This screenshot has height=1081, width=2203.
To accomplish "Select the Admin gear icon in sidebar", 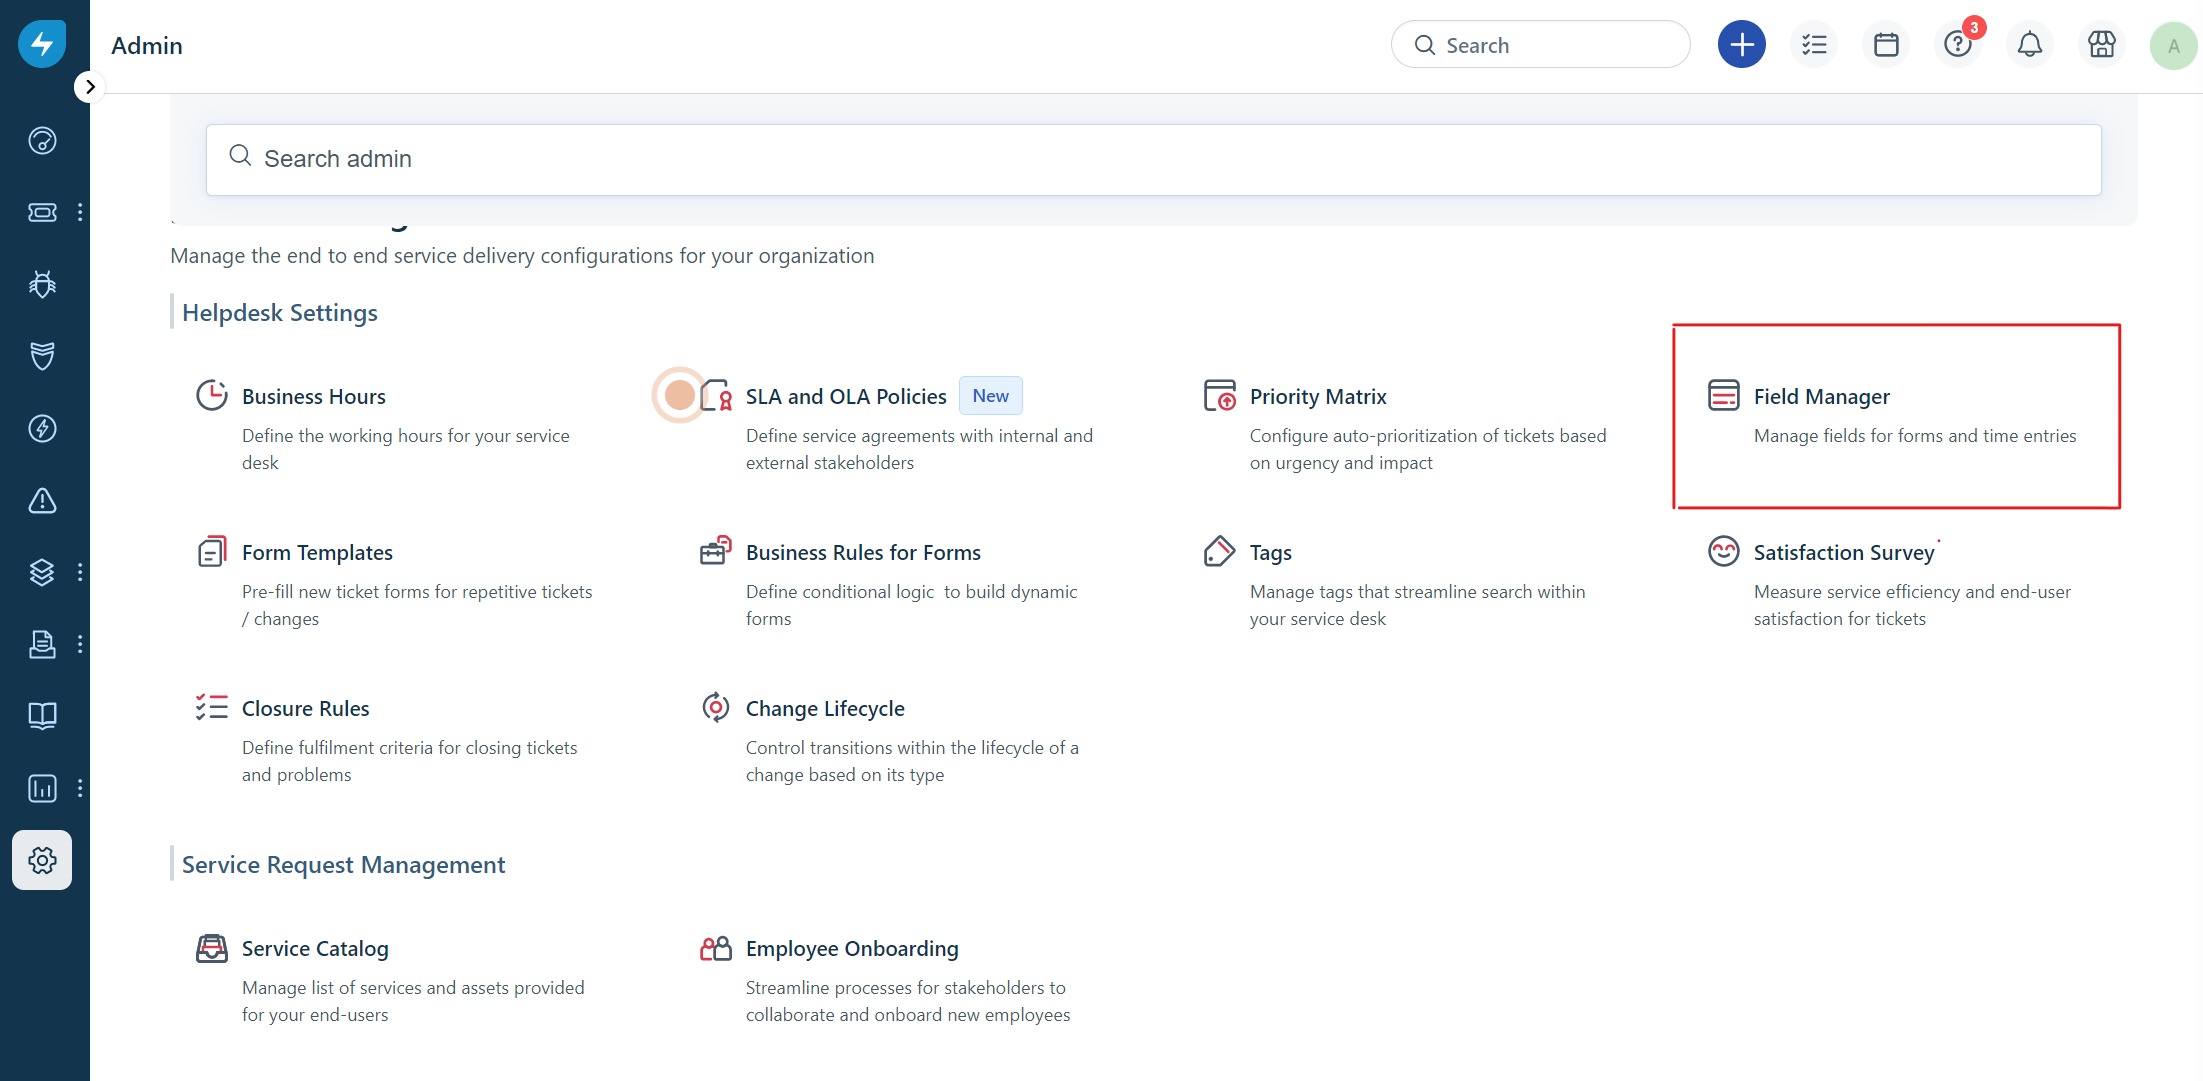I will [42, 860].
